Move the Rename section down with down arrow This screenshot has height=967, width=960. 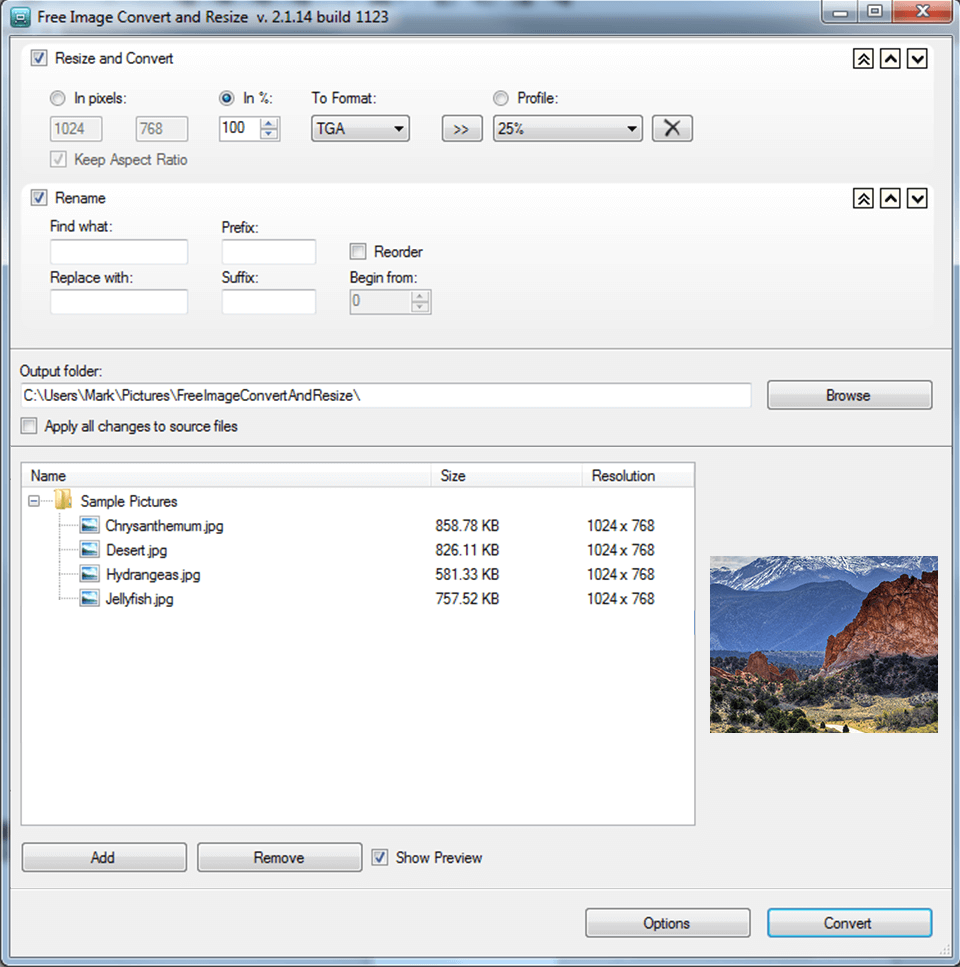[x=917, y=198]
